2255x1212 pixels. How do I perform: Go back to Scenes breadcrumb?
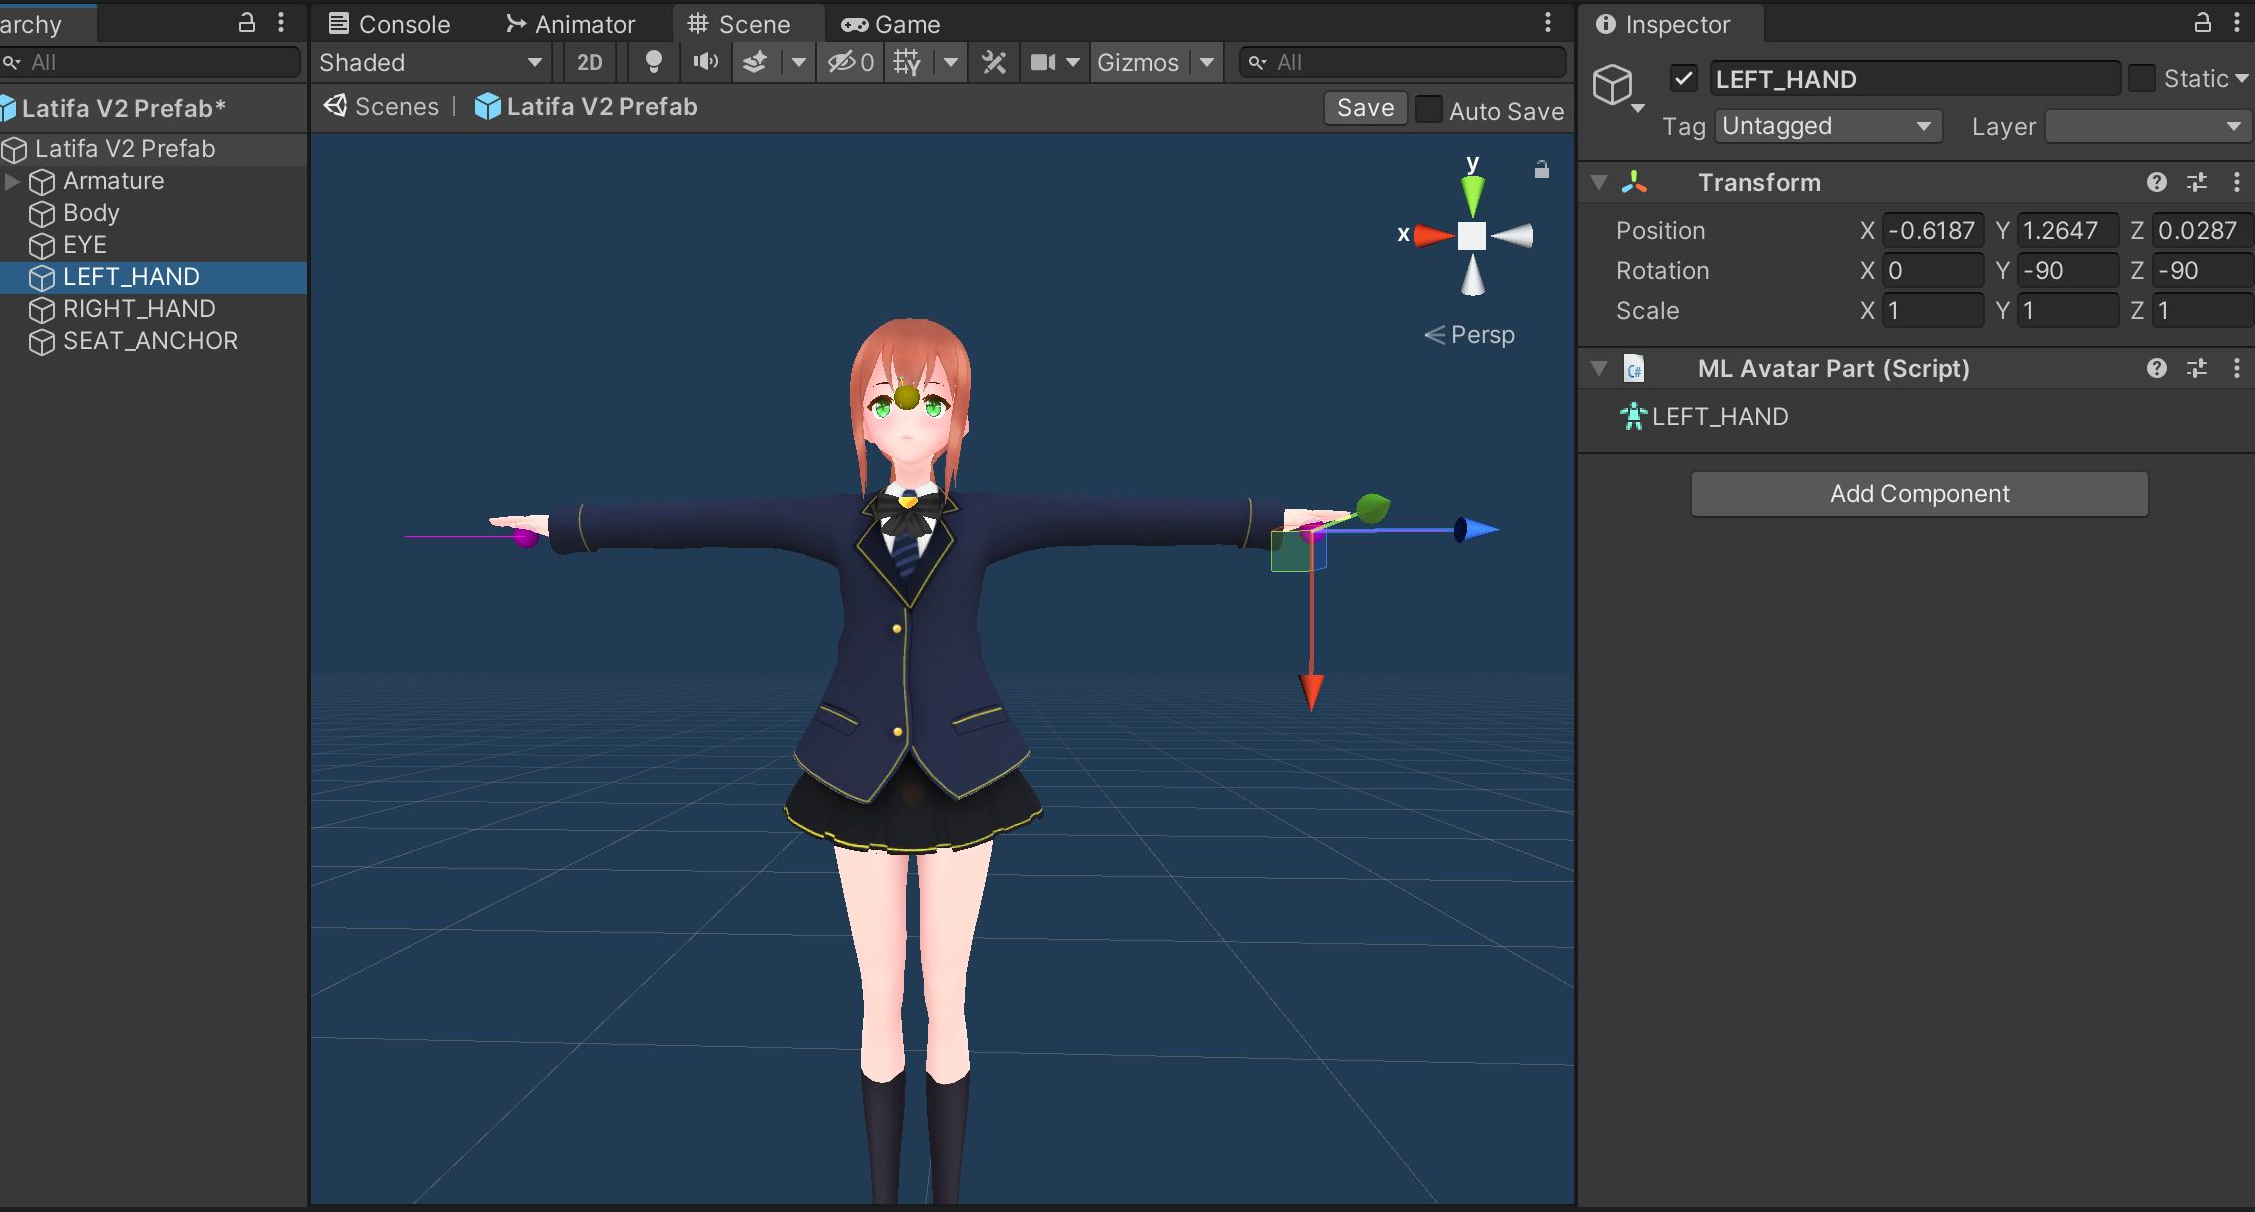382,106
